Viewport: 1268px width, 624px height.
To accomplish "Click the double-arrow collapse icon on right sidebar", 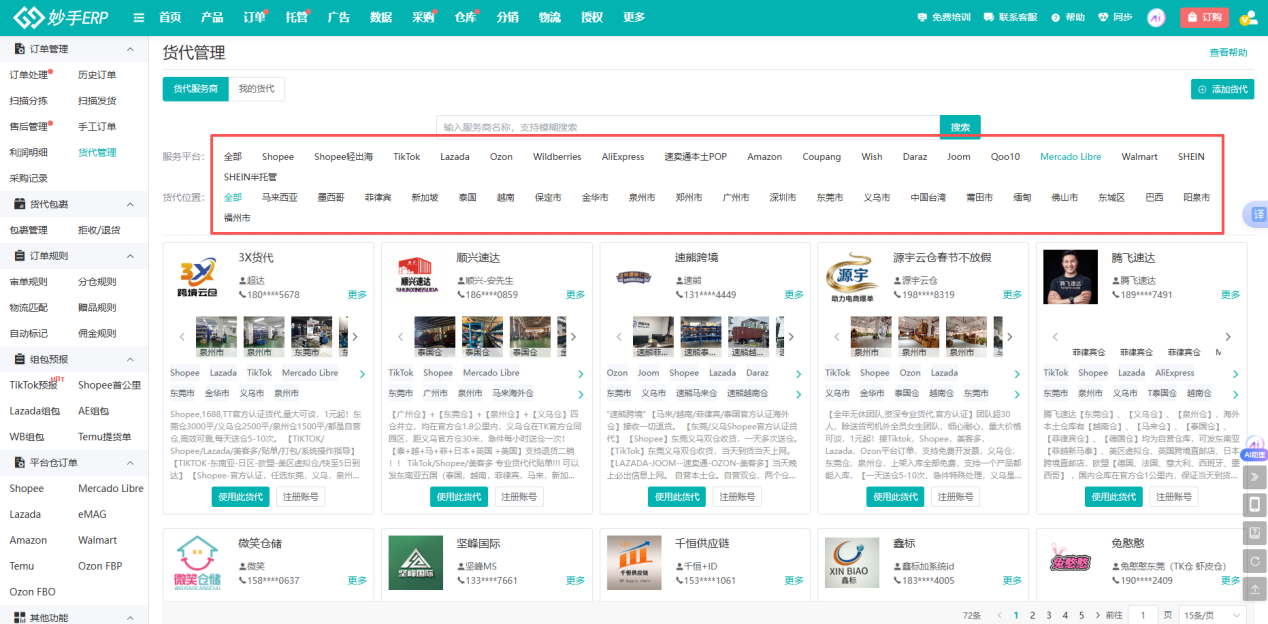I will 1256,477.
